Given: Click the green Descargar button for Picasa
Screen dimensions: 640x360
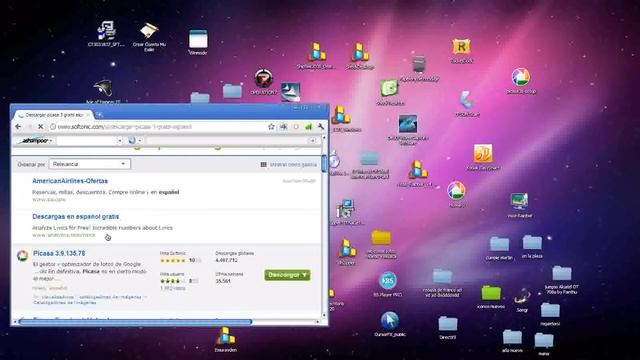Looking at the screenshot, I should point(287,275).
